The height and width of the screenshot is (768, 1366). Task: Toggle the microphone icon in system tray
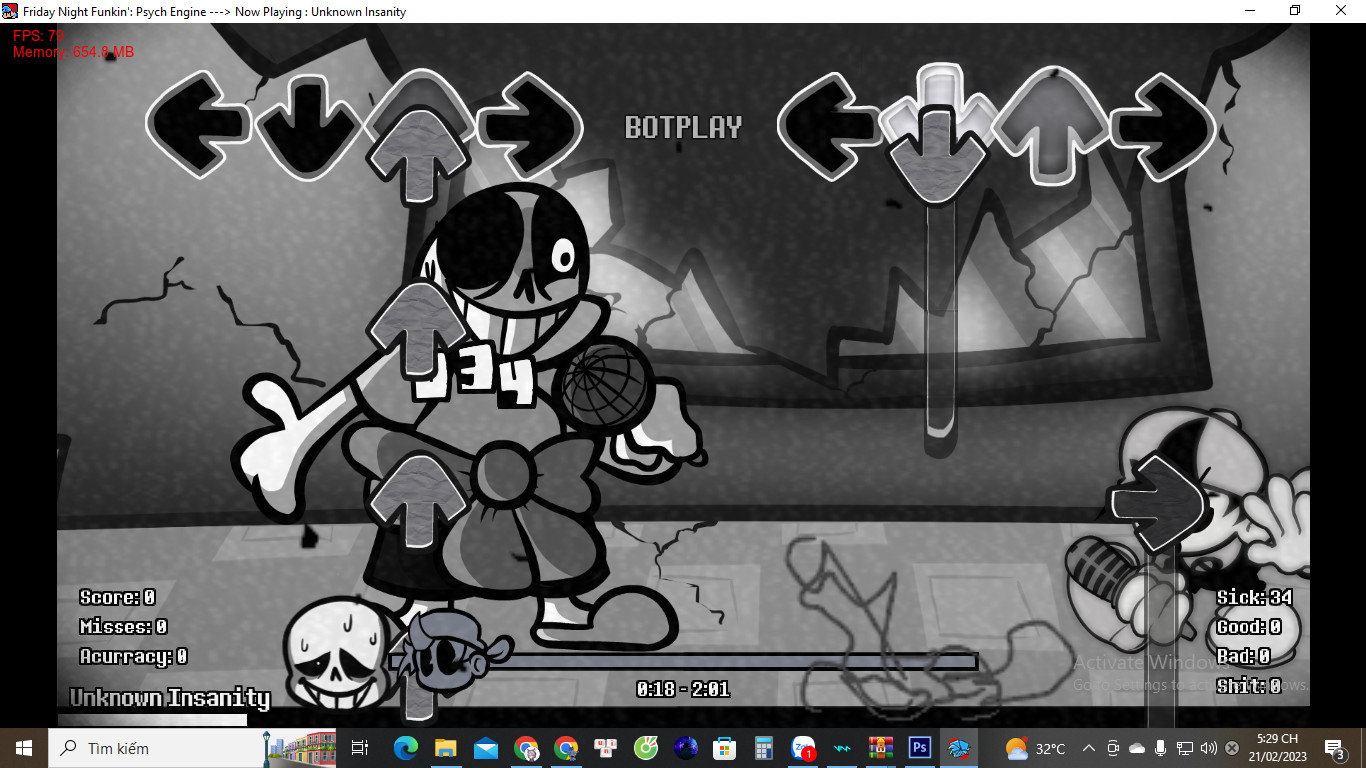[x=1160, y=748]
